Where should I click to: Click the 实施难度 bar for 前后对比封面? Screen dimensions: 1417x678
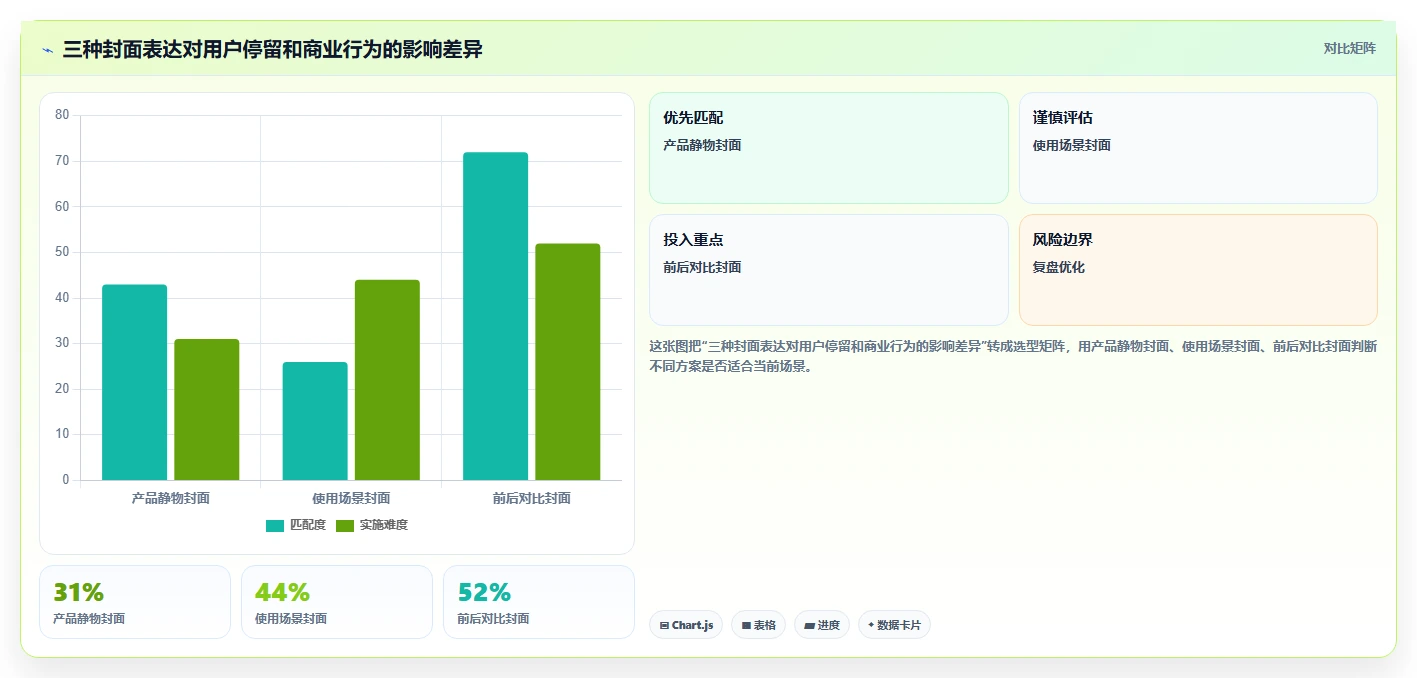pos(568,362)
